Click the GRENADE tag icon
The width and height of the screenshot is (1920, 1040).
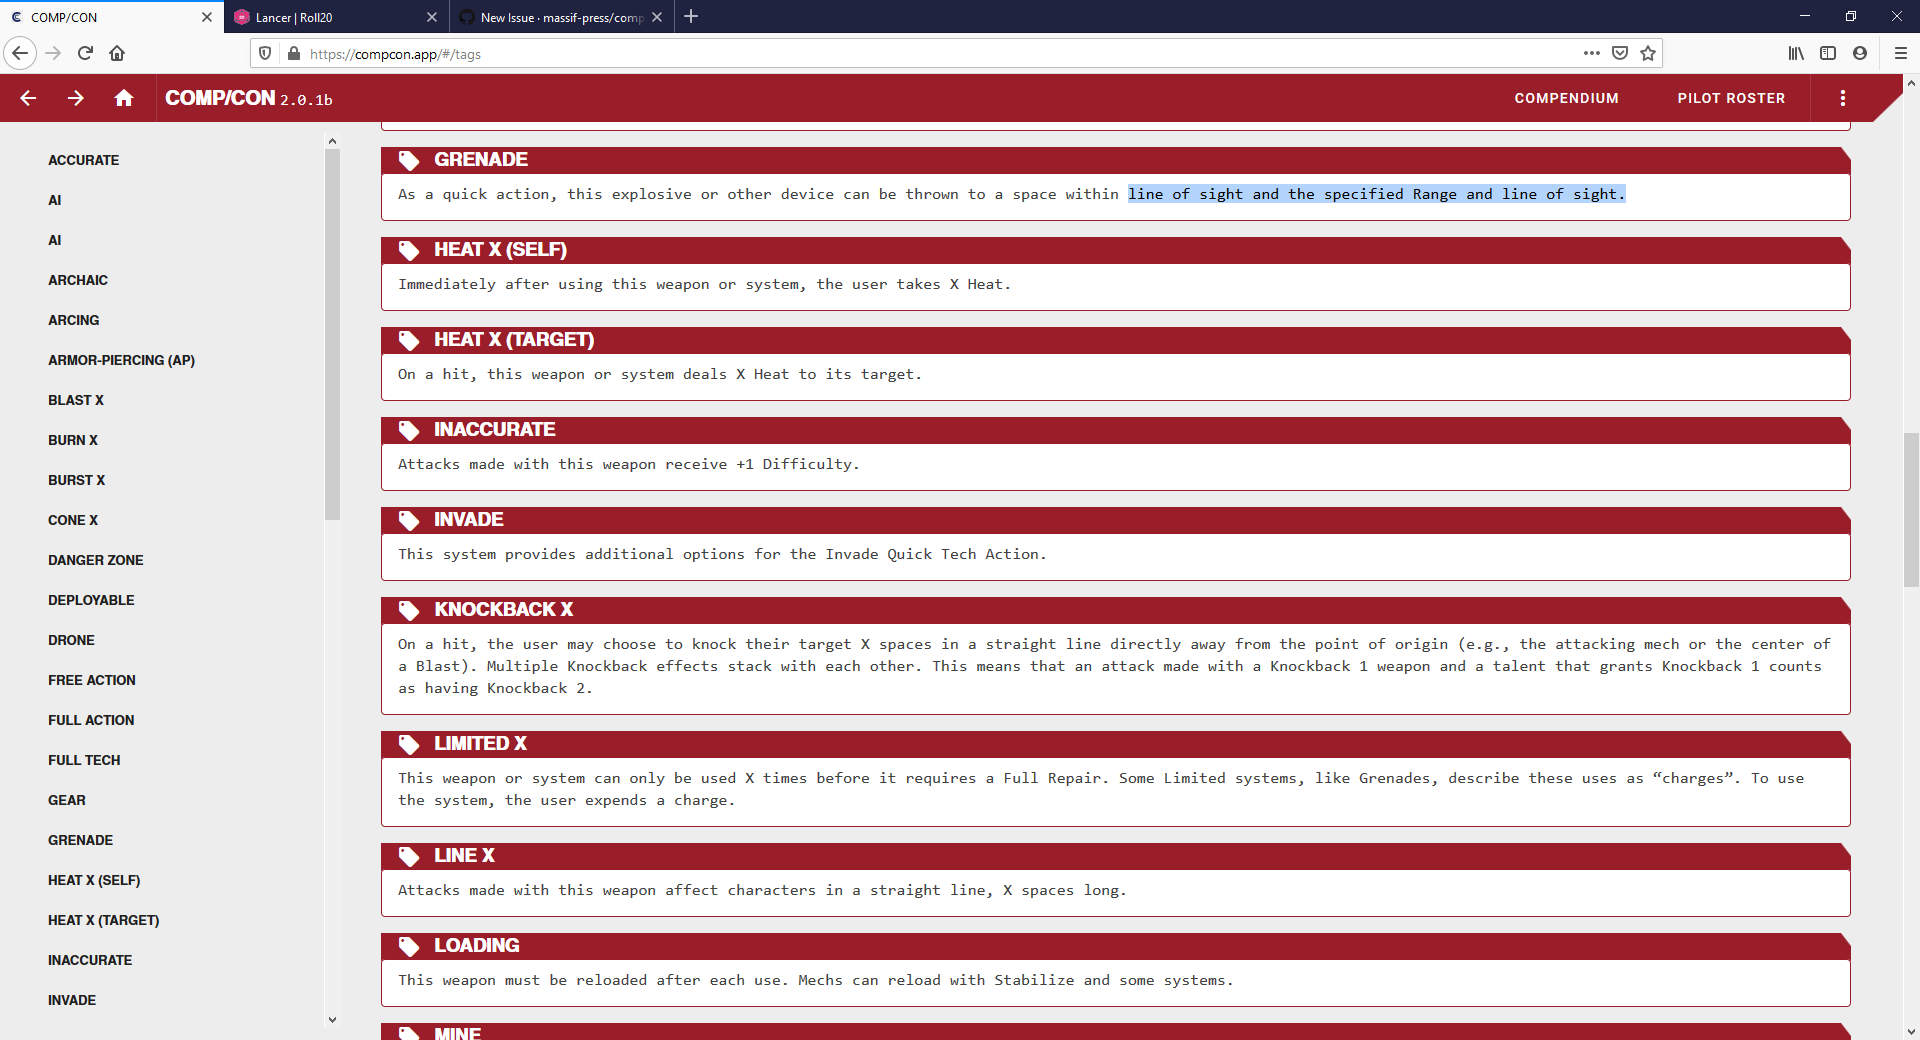(x=409, y=160)
